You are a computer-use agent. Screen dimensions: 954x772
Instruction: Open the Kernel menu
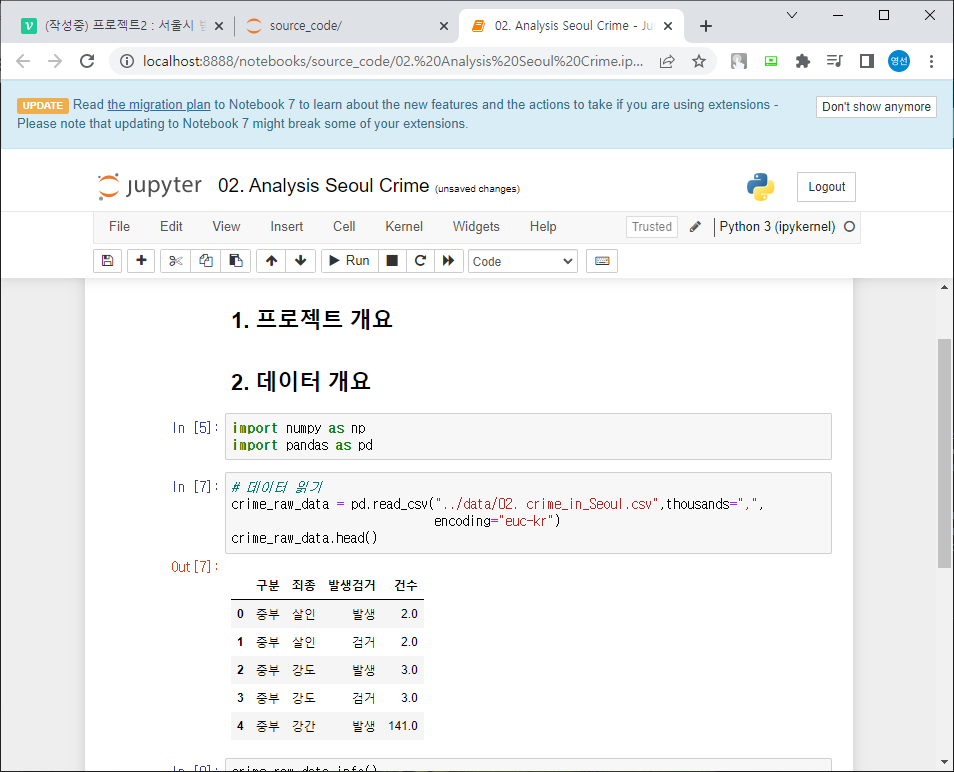(x=404, y=226)
